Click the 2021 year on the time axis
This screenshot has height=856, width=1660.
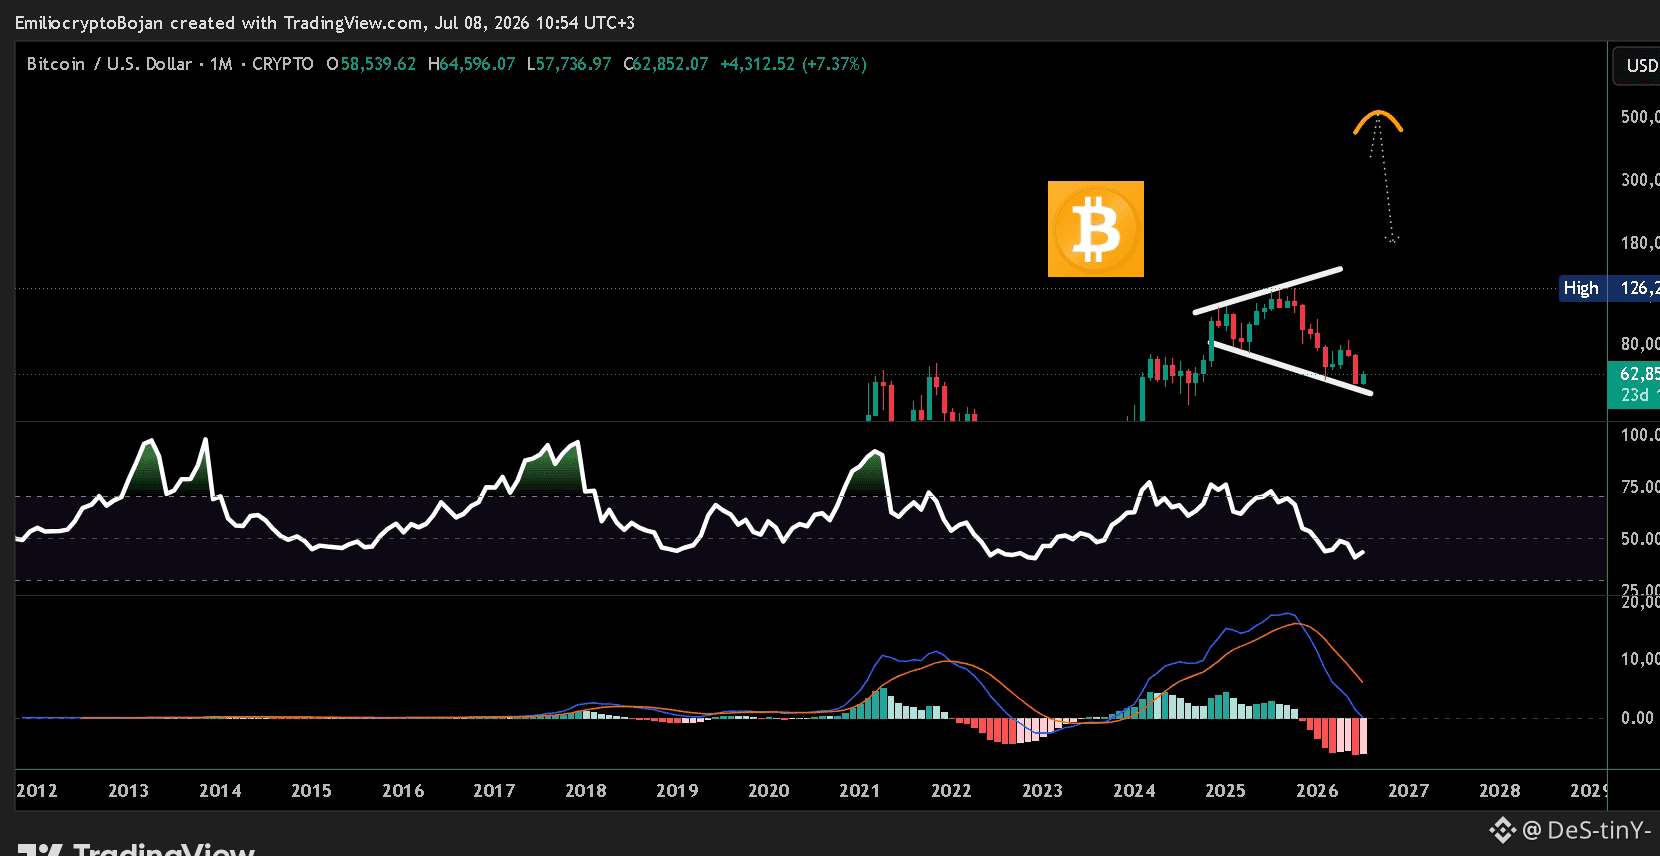(x=860, y=791)
